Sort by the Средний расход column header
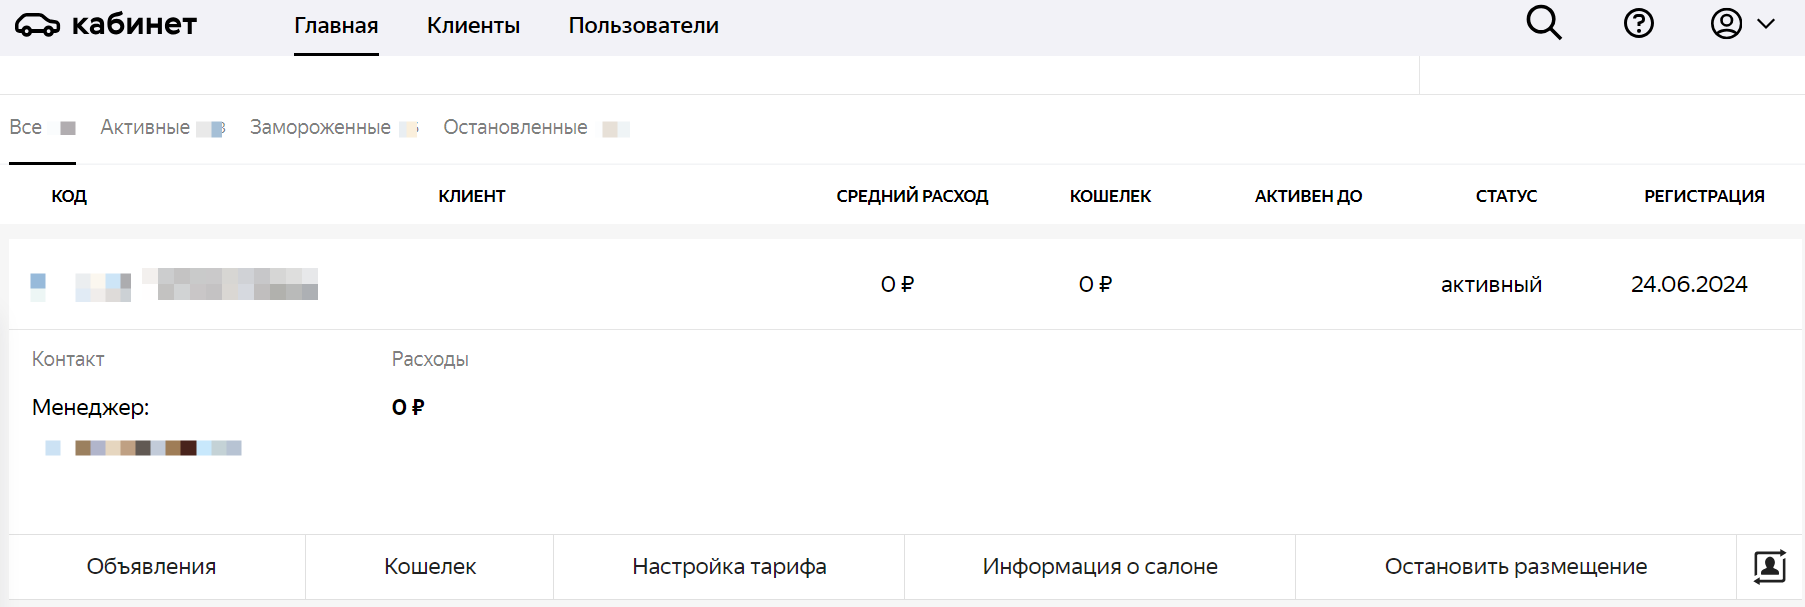The image size is (1805, 607). [912, 196]
